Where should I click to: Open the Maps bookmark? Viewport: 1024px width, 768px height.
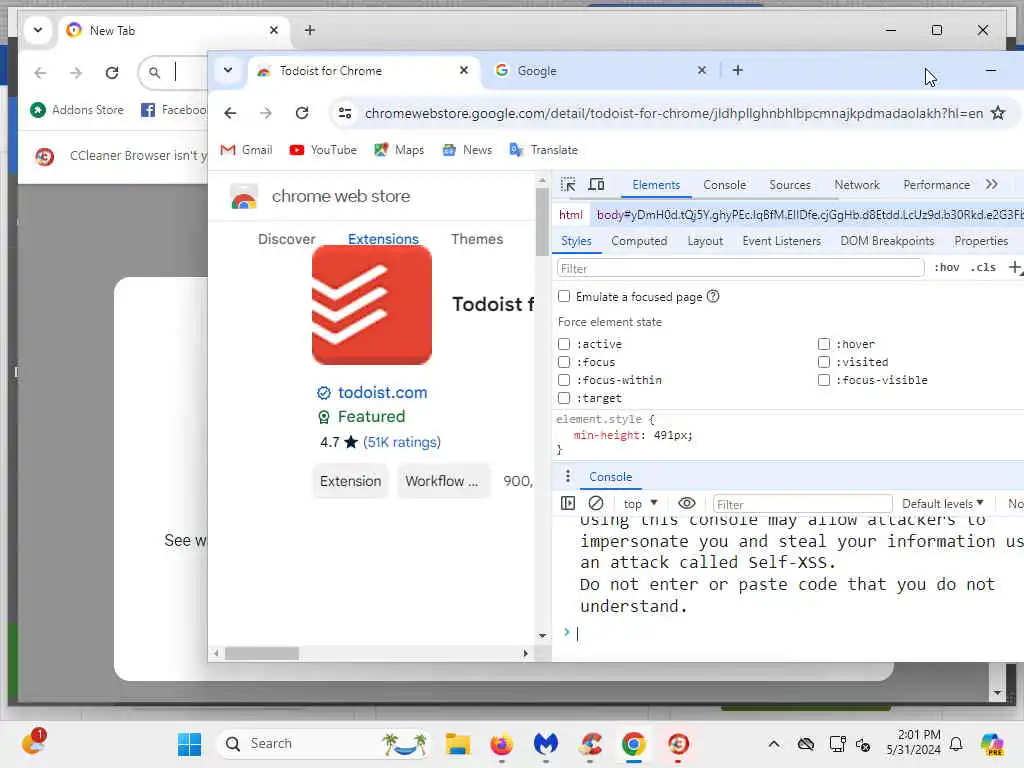(399, 150)
